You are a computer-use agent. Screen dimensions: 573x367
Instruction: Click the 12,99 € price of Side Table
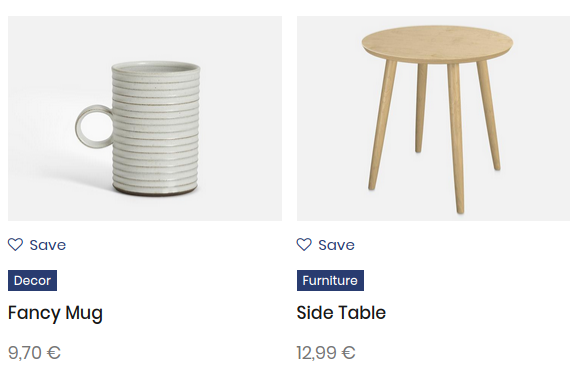tap(326, 353)
